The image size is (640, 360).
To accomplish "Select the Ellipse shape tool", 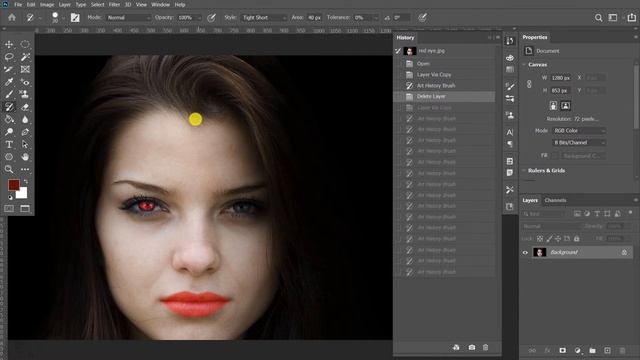I will point(9,157).
